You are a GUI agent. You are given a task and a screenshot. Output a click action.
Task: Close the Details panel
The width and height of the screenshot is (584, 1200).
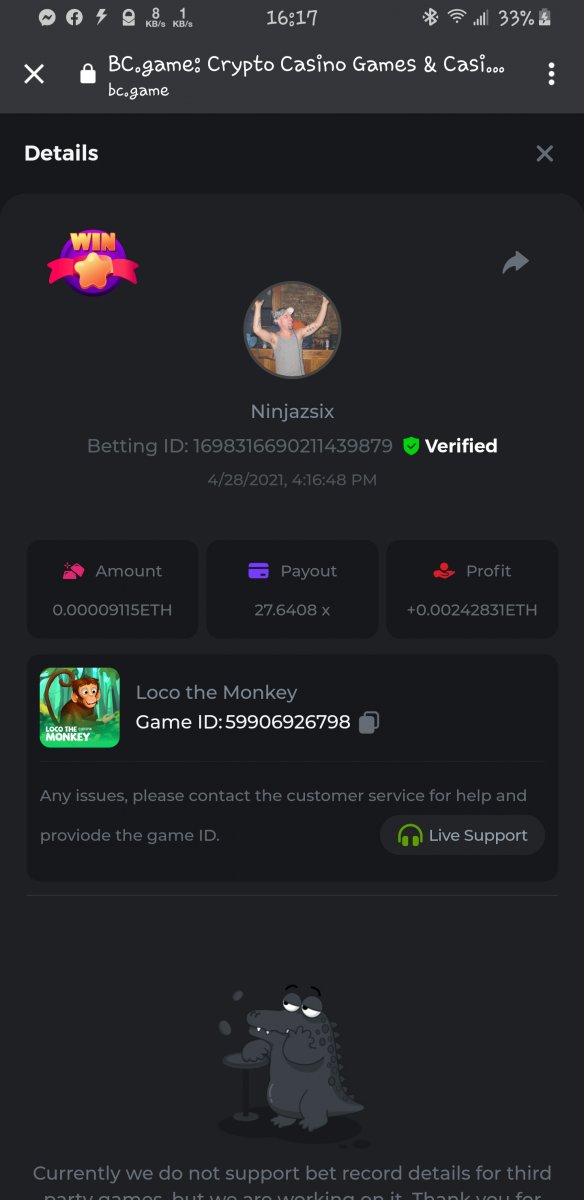(545, 153)
